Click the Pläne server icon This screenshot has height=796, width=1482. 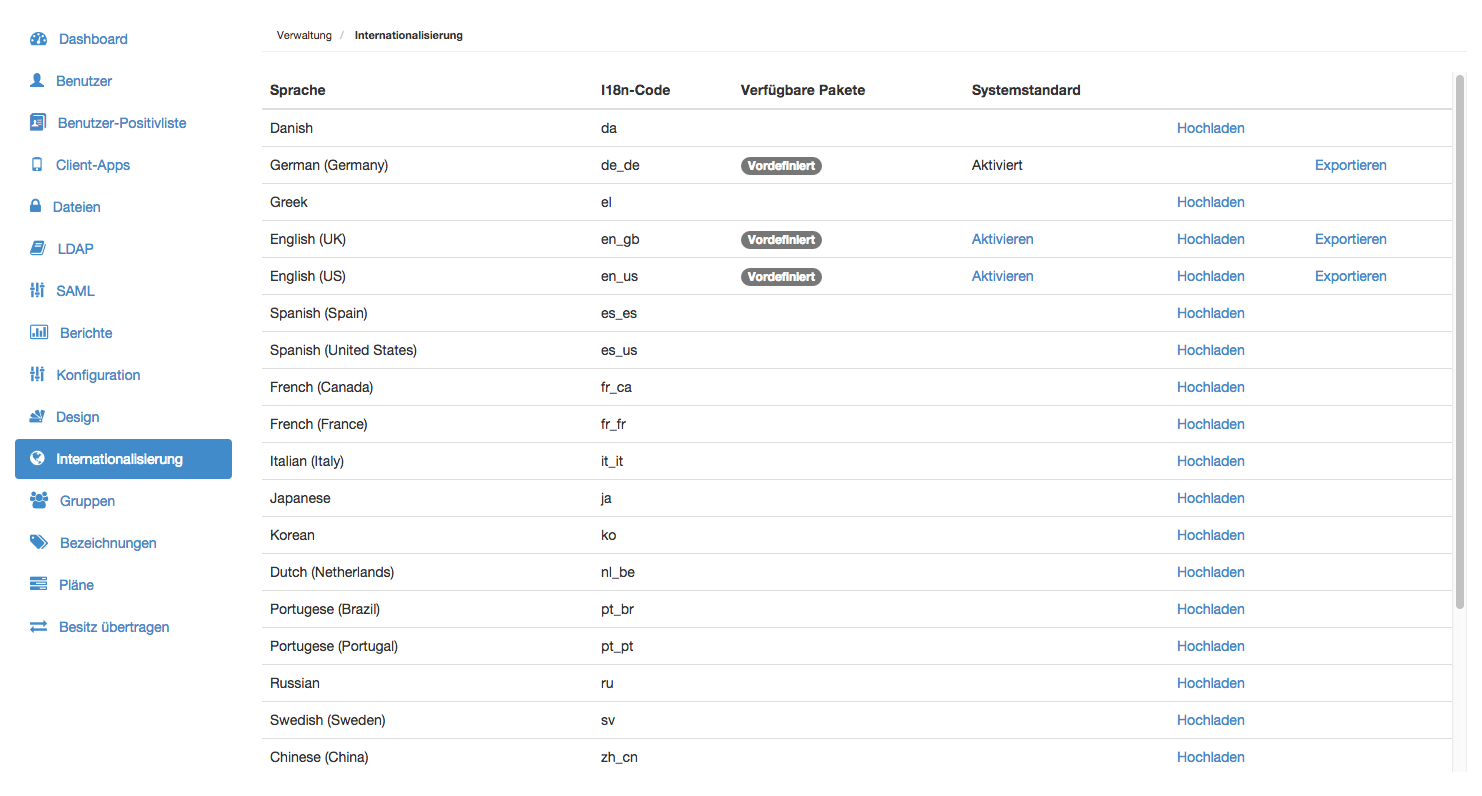(38, 585)
